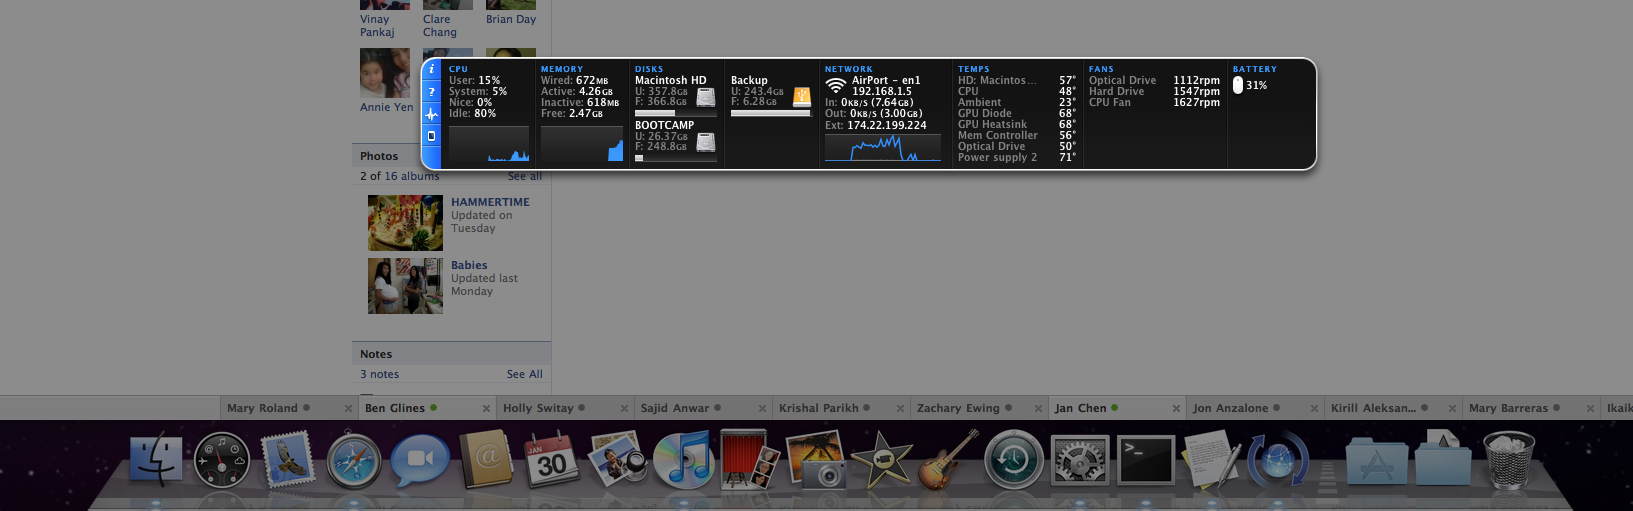
Task: Open the Applications folder stack in Dock
Action: point(1376,461)
